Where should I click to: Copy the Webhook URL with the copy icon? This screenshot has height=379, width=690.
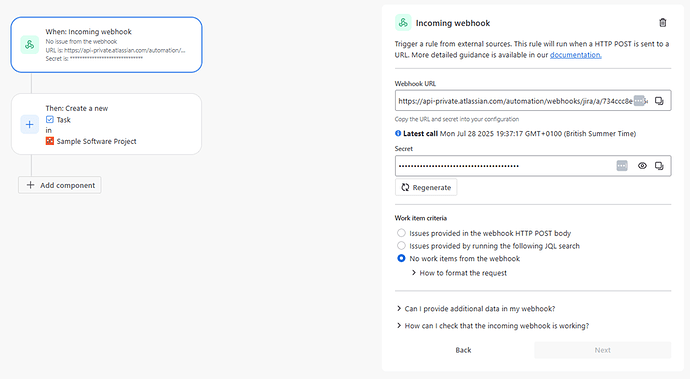pos(659,101)
